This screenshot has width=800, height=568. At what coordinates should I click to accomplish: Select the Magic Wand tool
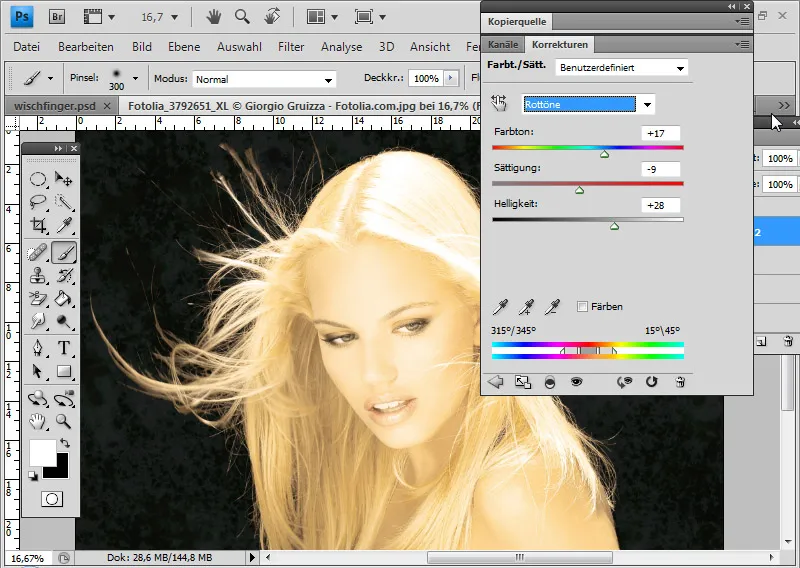64,202
